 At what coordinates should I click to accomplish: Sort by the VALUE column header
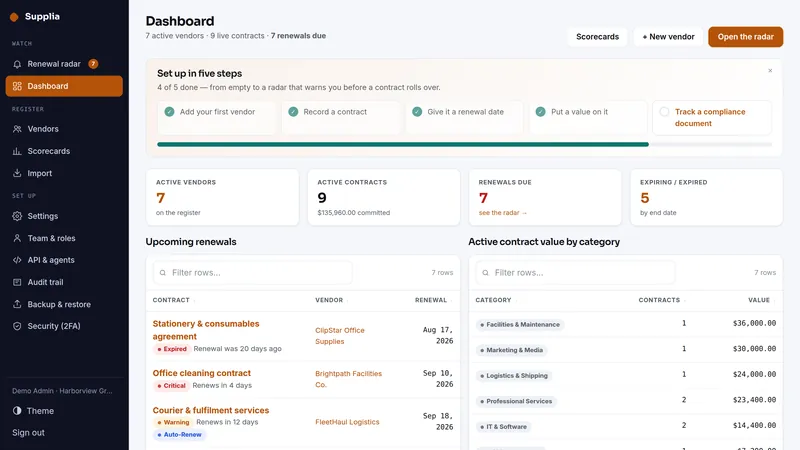coord(761,301)
